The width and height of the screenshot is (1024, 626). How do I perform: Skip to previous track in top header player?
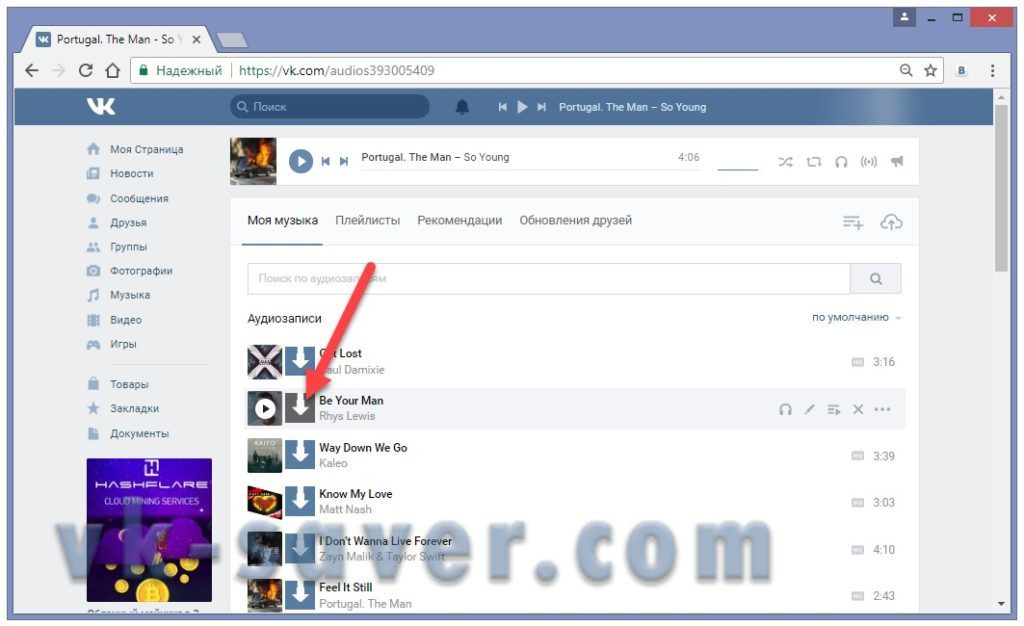click(x=502, y=107)
